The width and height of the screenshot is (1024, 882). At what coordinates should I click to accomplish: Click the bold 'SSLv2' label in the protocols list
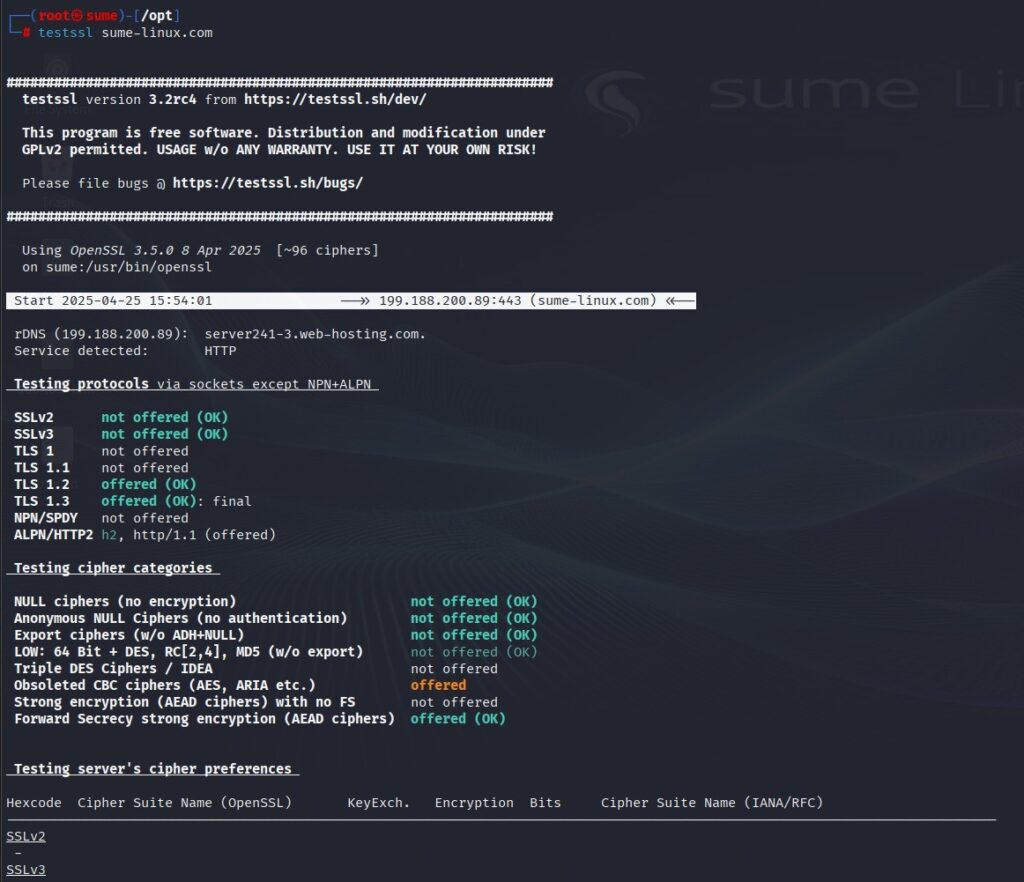point(34,417)
